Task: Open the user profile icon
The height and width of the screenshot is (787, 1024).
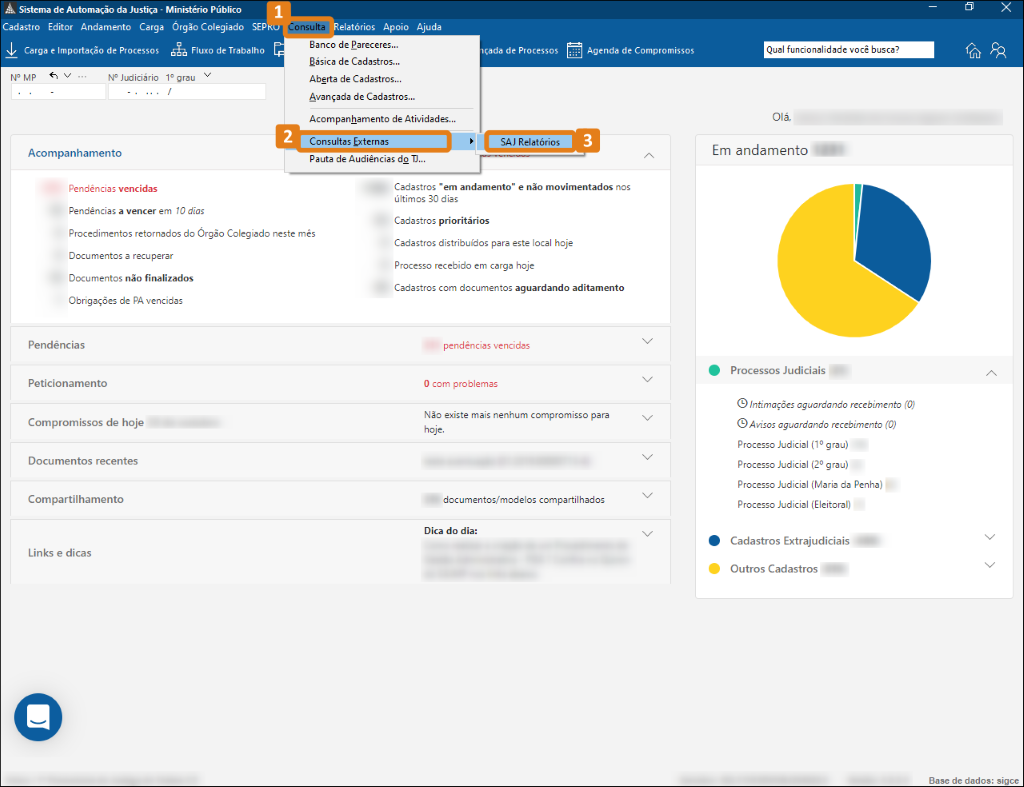Action: click(x=998, y=50)
